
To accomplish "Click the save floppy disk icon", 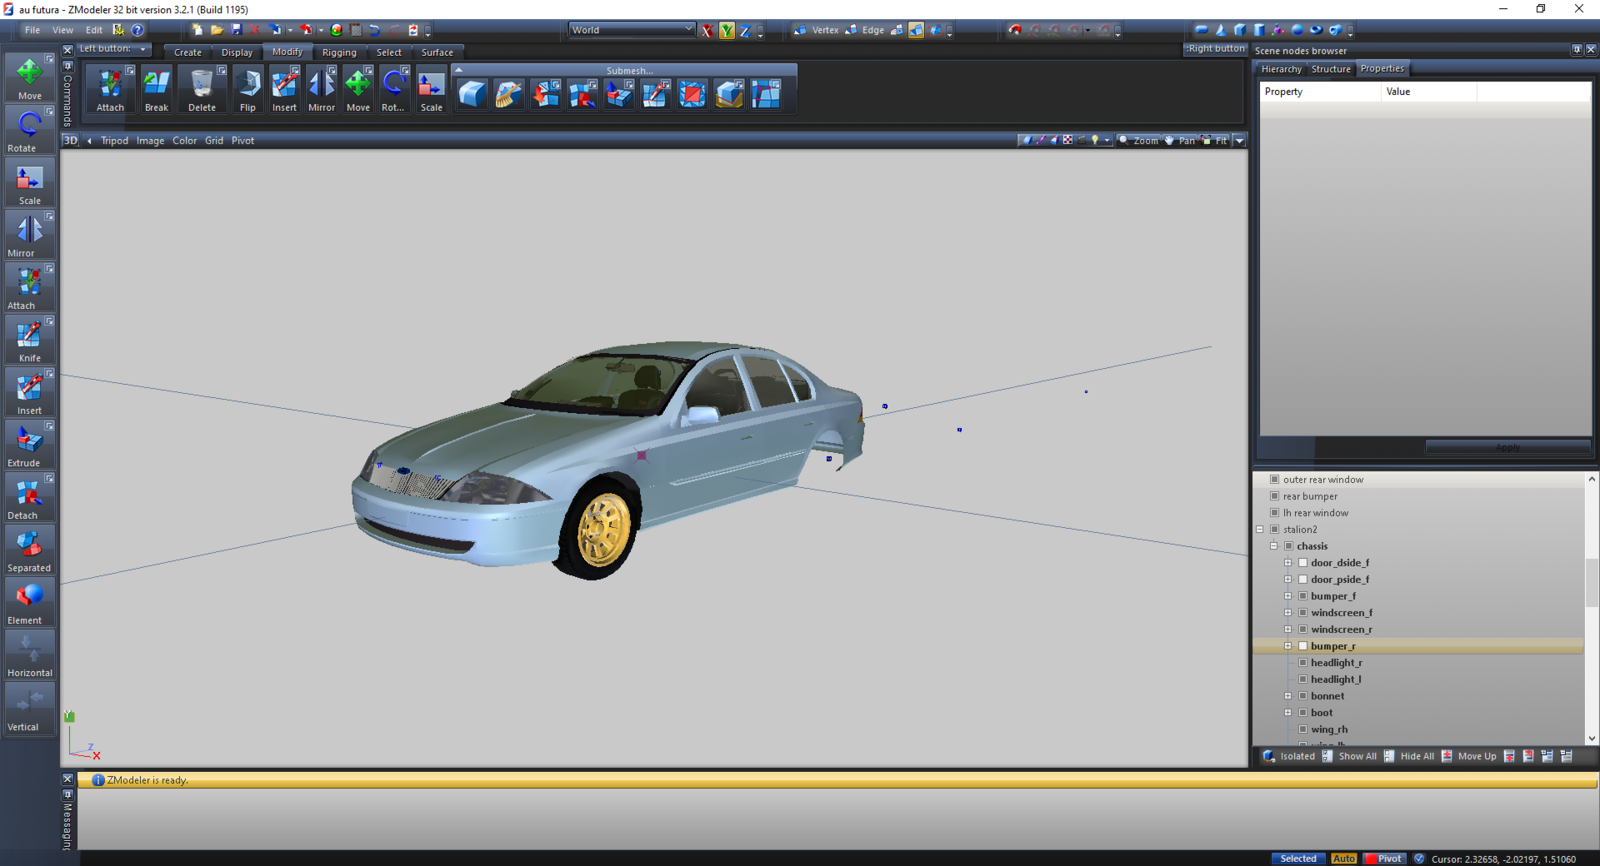I will 236,30.
